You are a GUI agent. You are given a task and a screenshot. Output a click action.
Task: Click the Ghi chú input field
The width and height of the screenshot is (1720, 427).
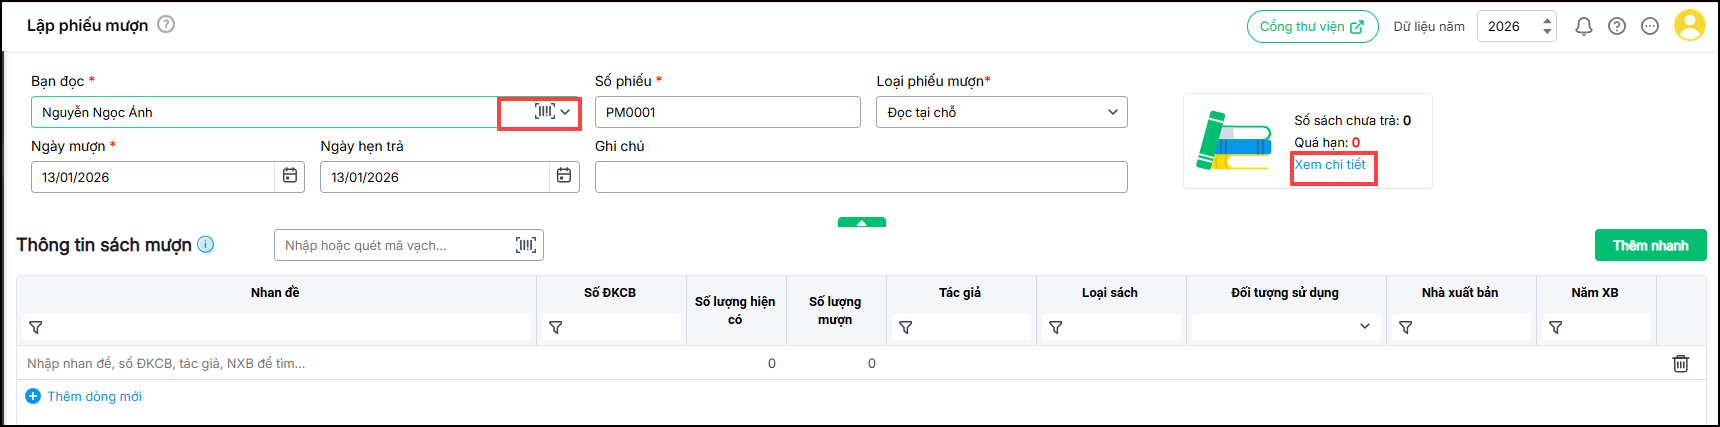(860, 177)
